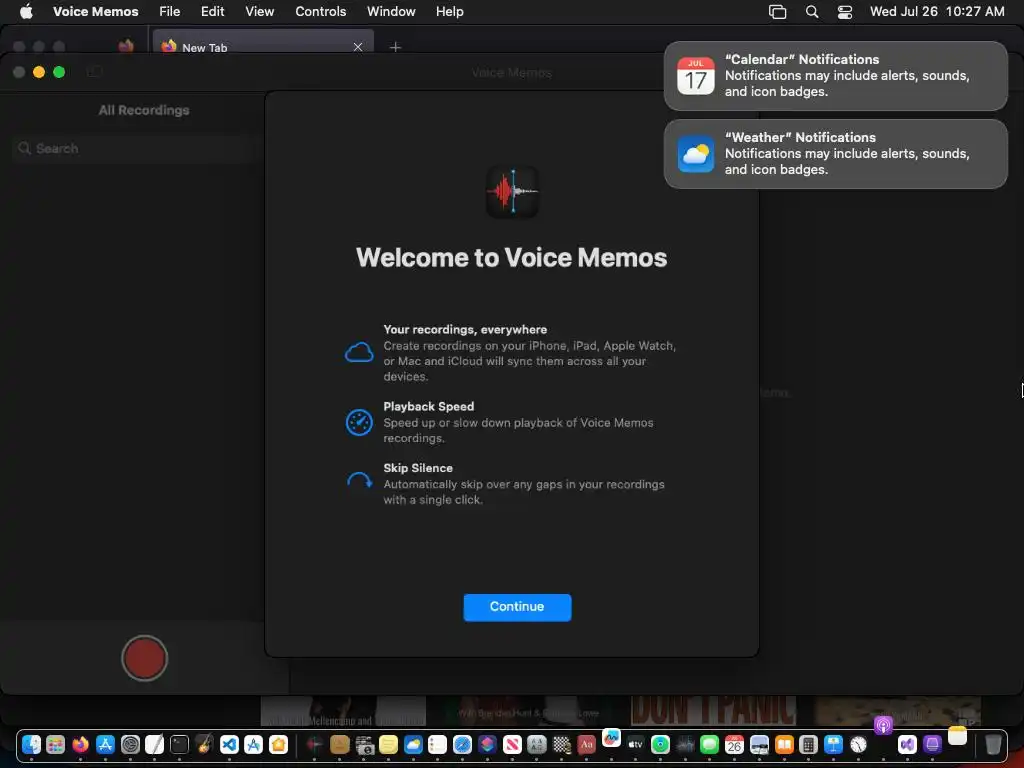This screenshot has width=1024, height=768.
Task: Open Podcasts from the Dock
Action: (883, 726)
